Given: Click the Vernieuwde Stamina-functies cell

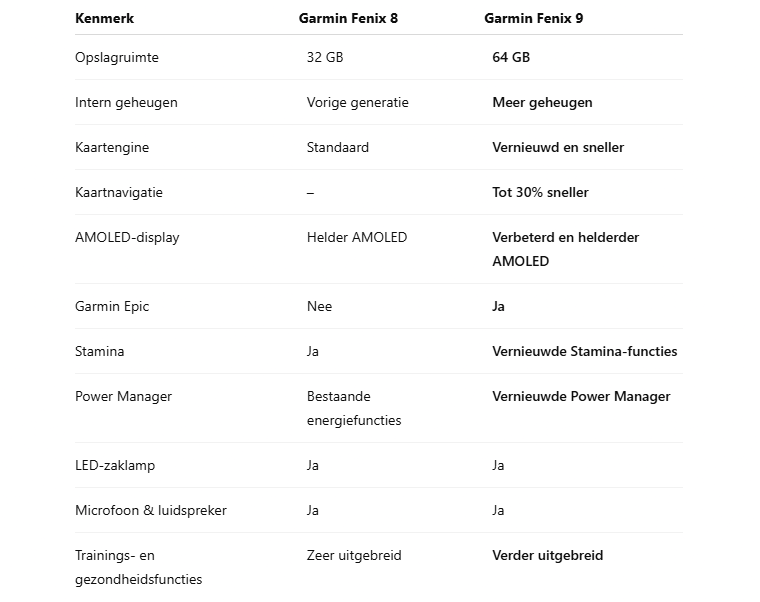Looking at the screenshot, I should coord(585,351).
